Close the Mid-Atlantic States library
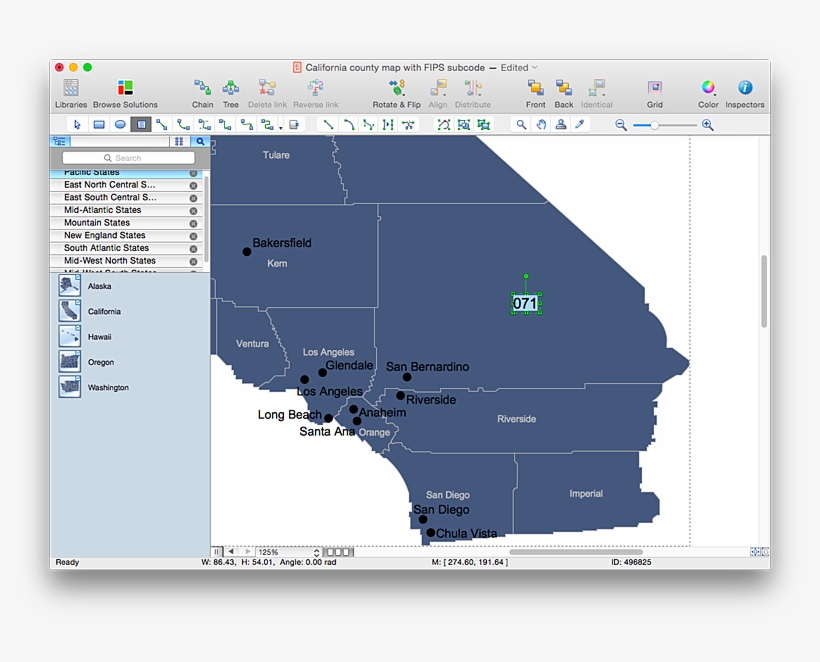This screenshot has height=662, width=820. 193,211
